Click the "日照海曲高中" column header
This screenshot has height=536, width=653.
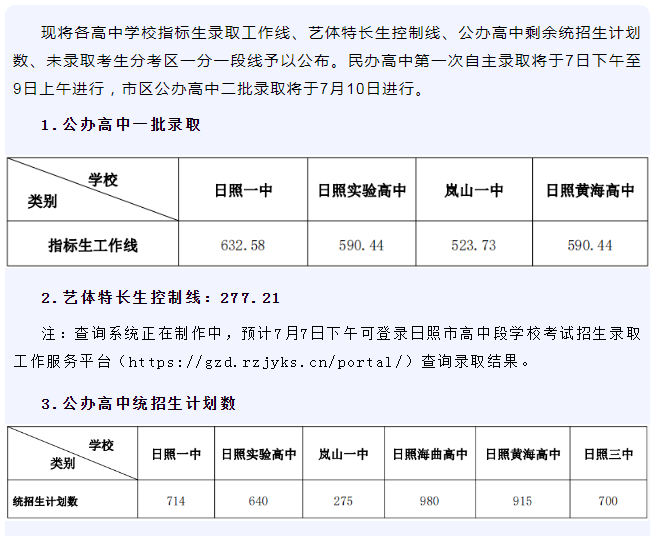click(430, 454)
